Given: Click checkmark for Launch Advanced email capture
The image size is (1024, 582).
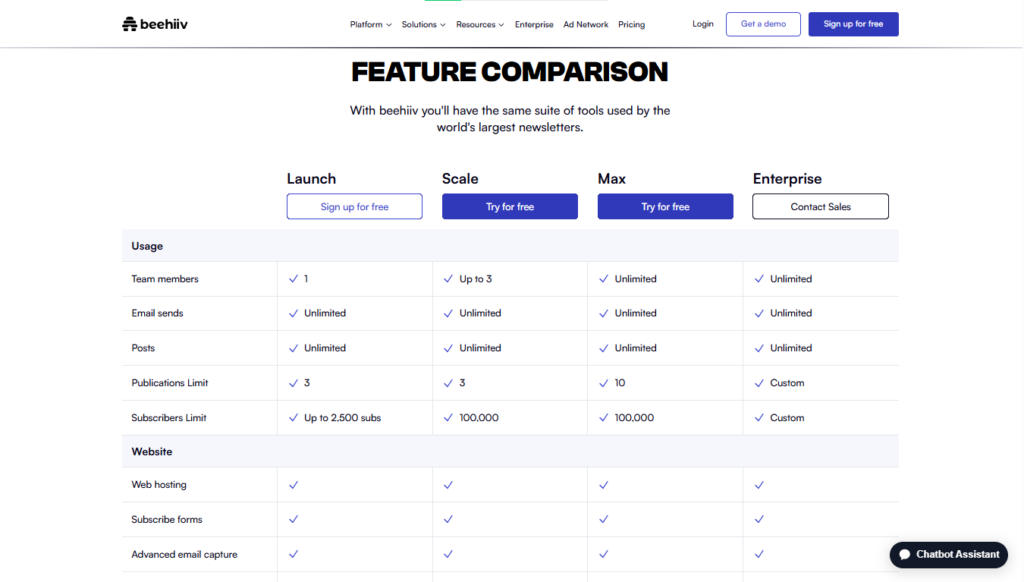Looking at the screenshot, I should pos(293,554).
